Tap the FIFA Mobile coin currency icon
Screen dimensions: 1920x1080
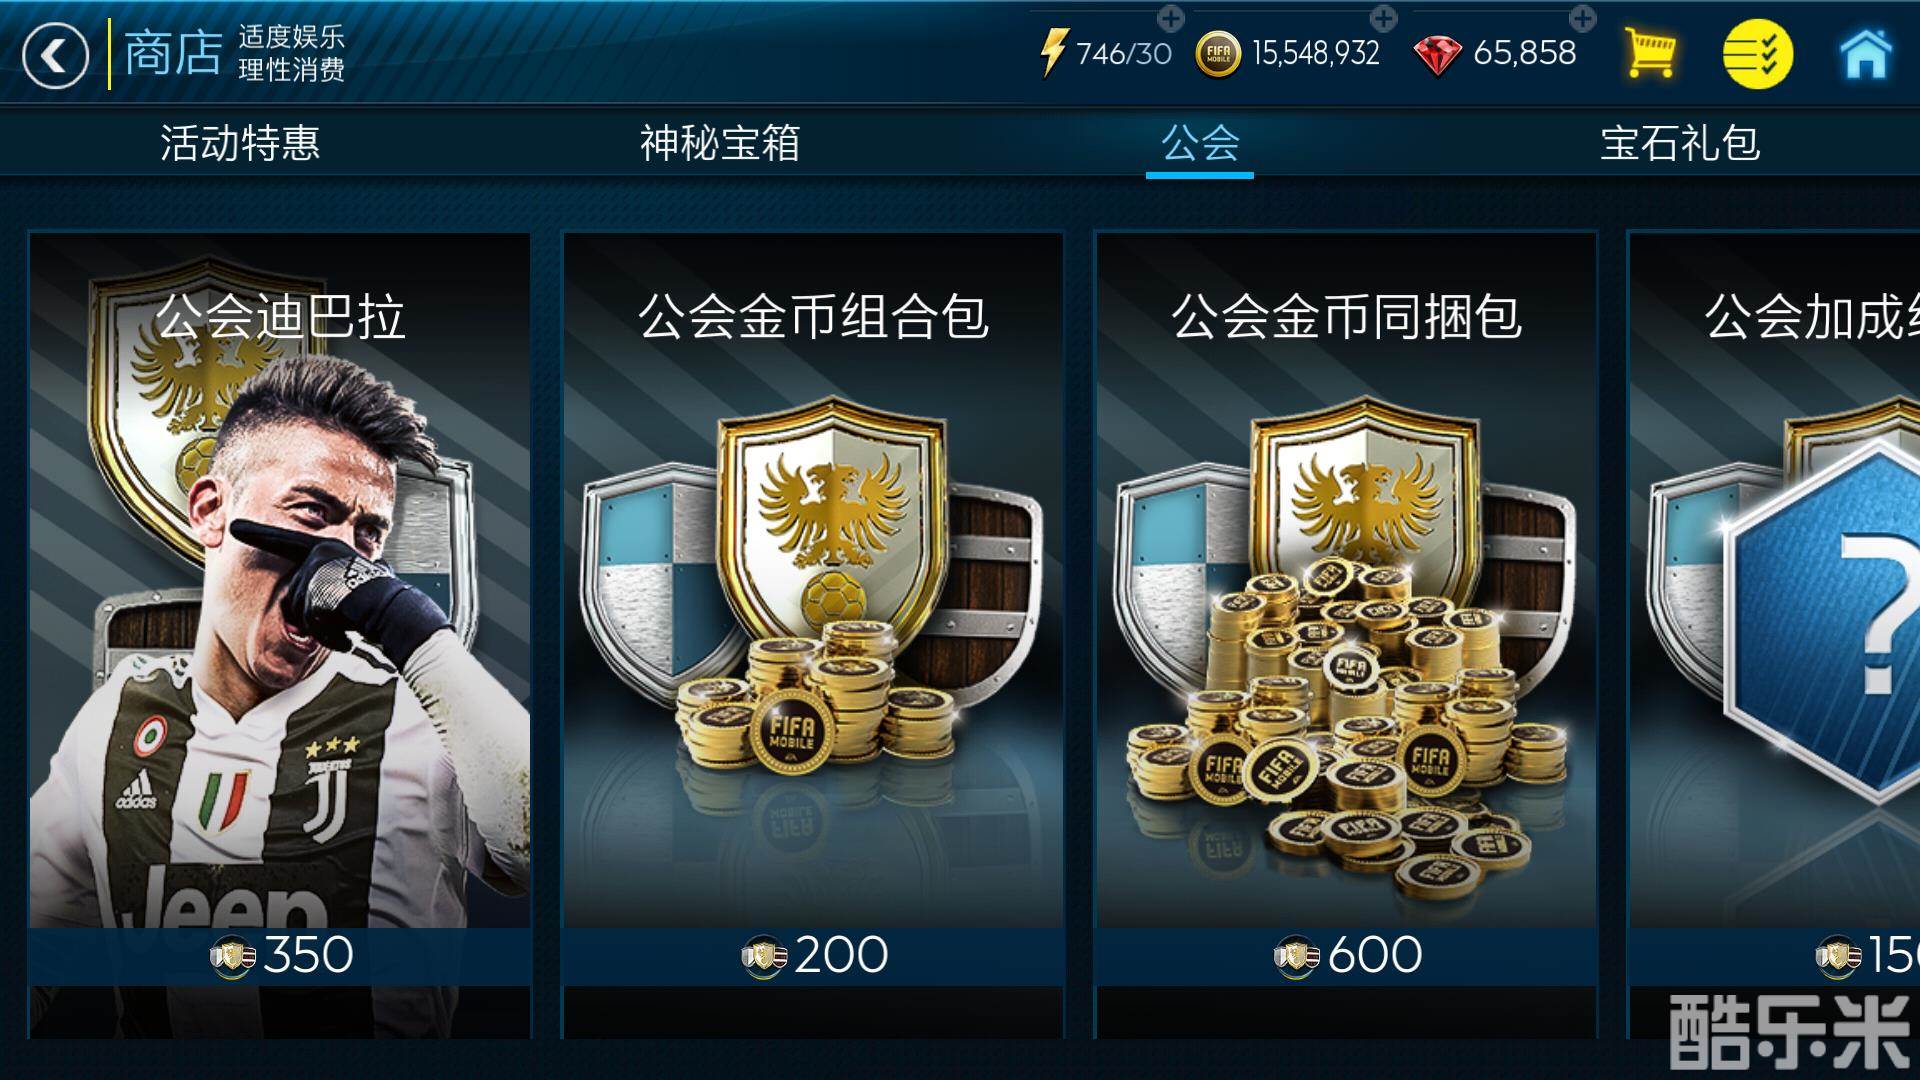(x=1218, y=54)
